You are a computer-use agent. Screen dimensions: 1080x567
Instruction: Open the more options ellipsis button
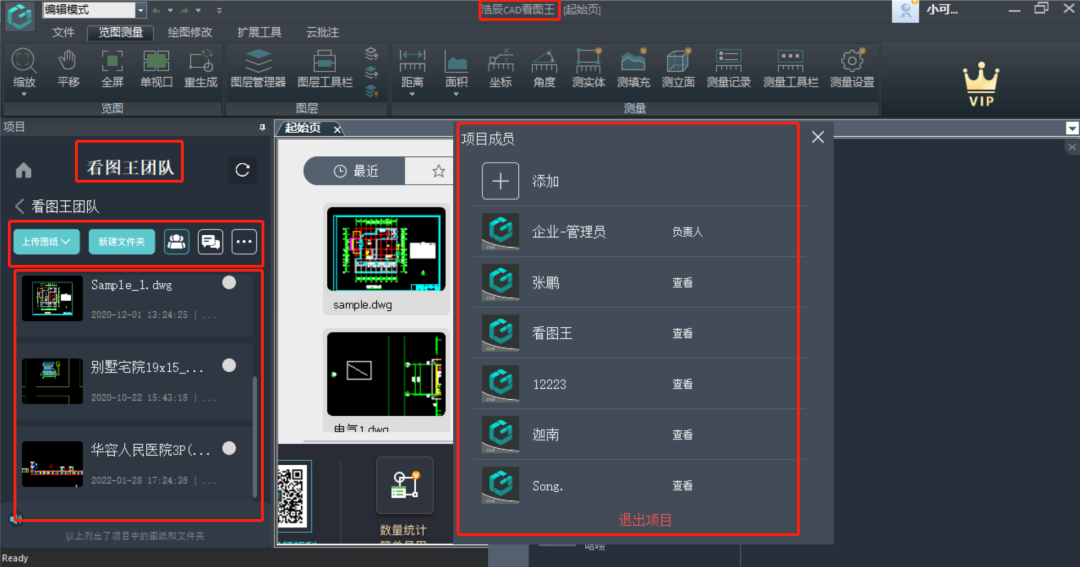244,242
